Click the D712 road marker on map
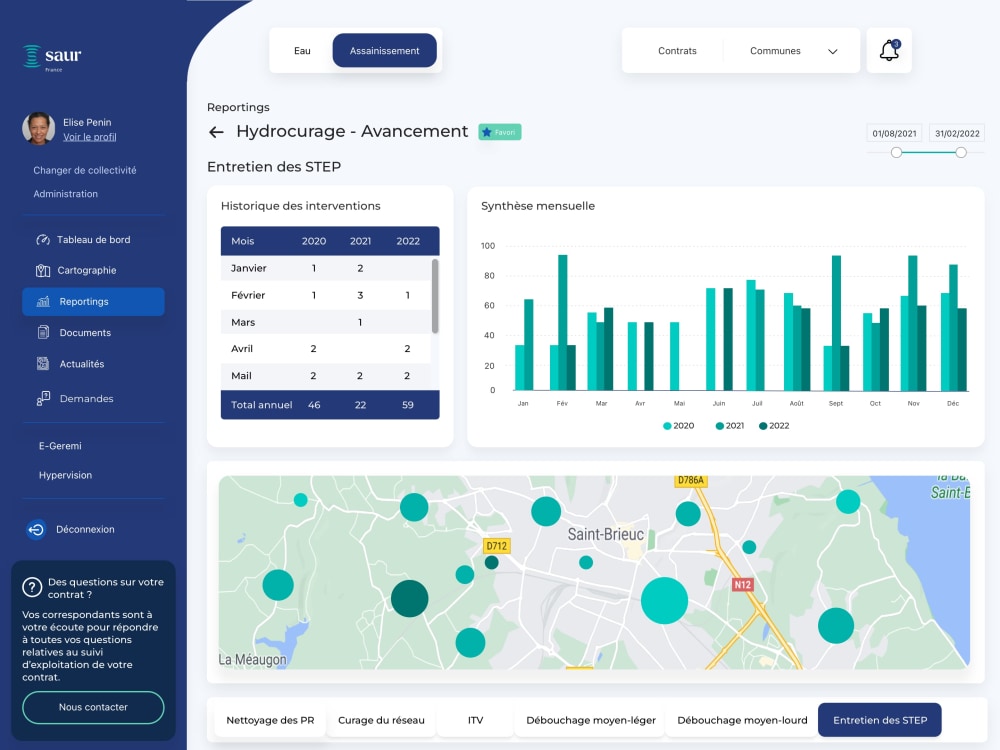 pyautogui.click(x=496, y=546)
